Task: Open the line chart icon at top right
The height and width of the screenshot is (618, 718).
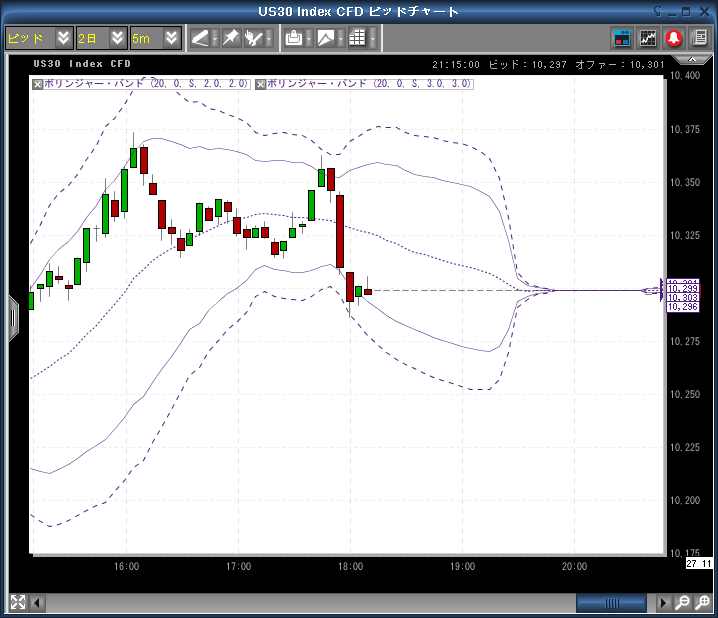Action: [648, 38]
